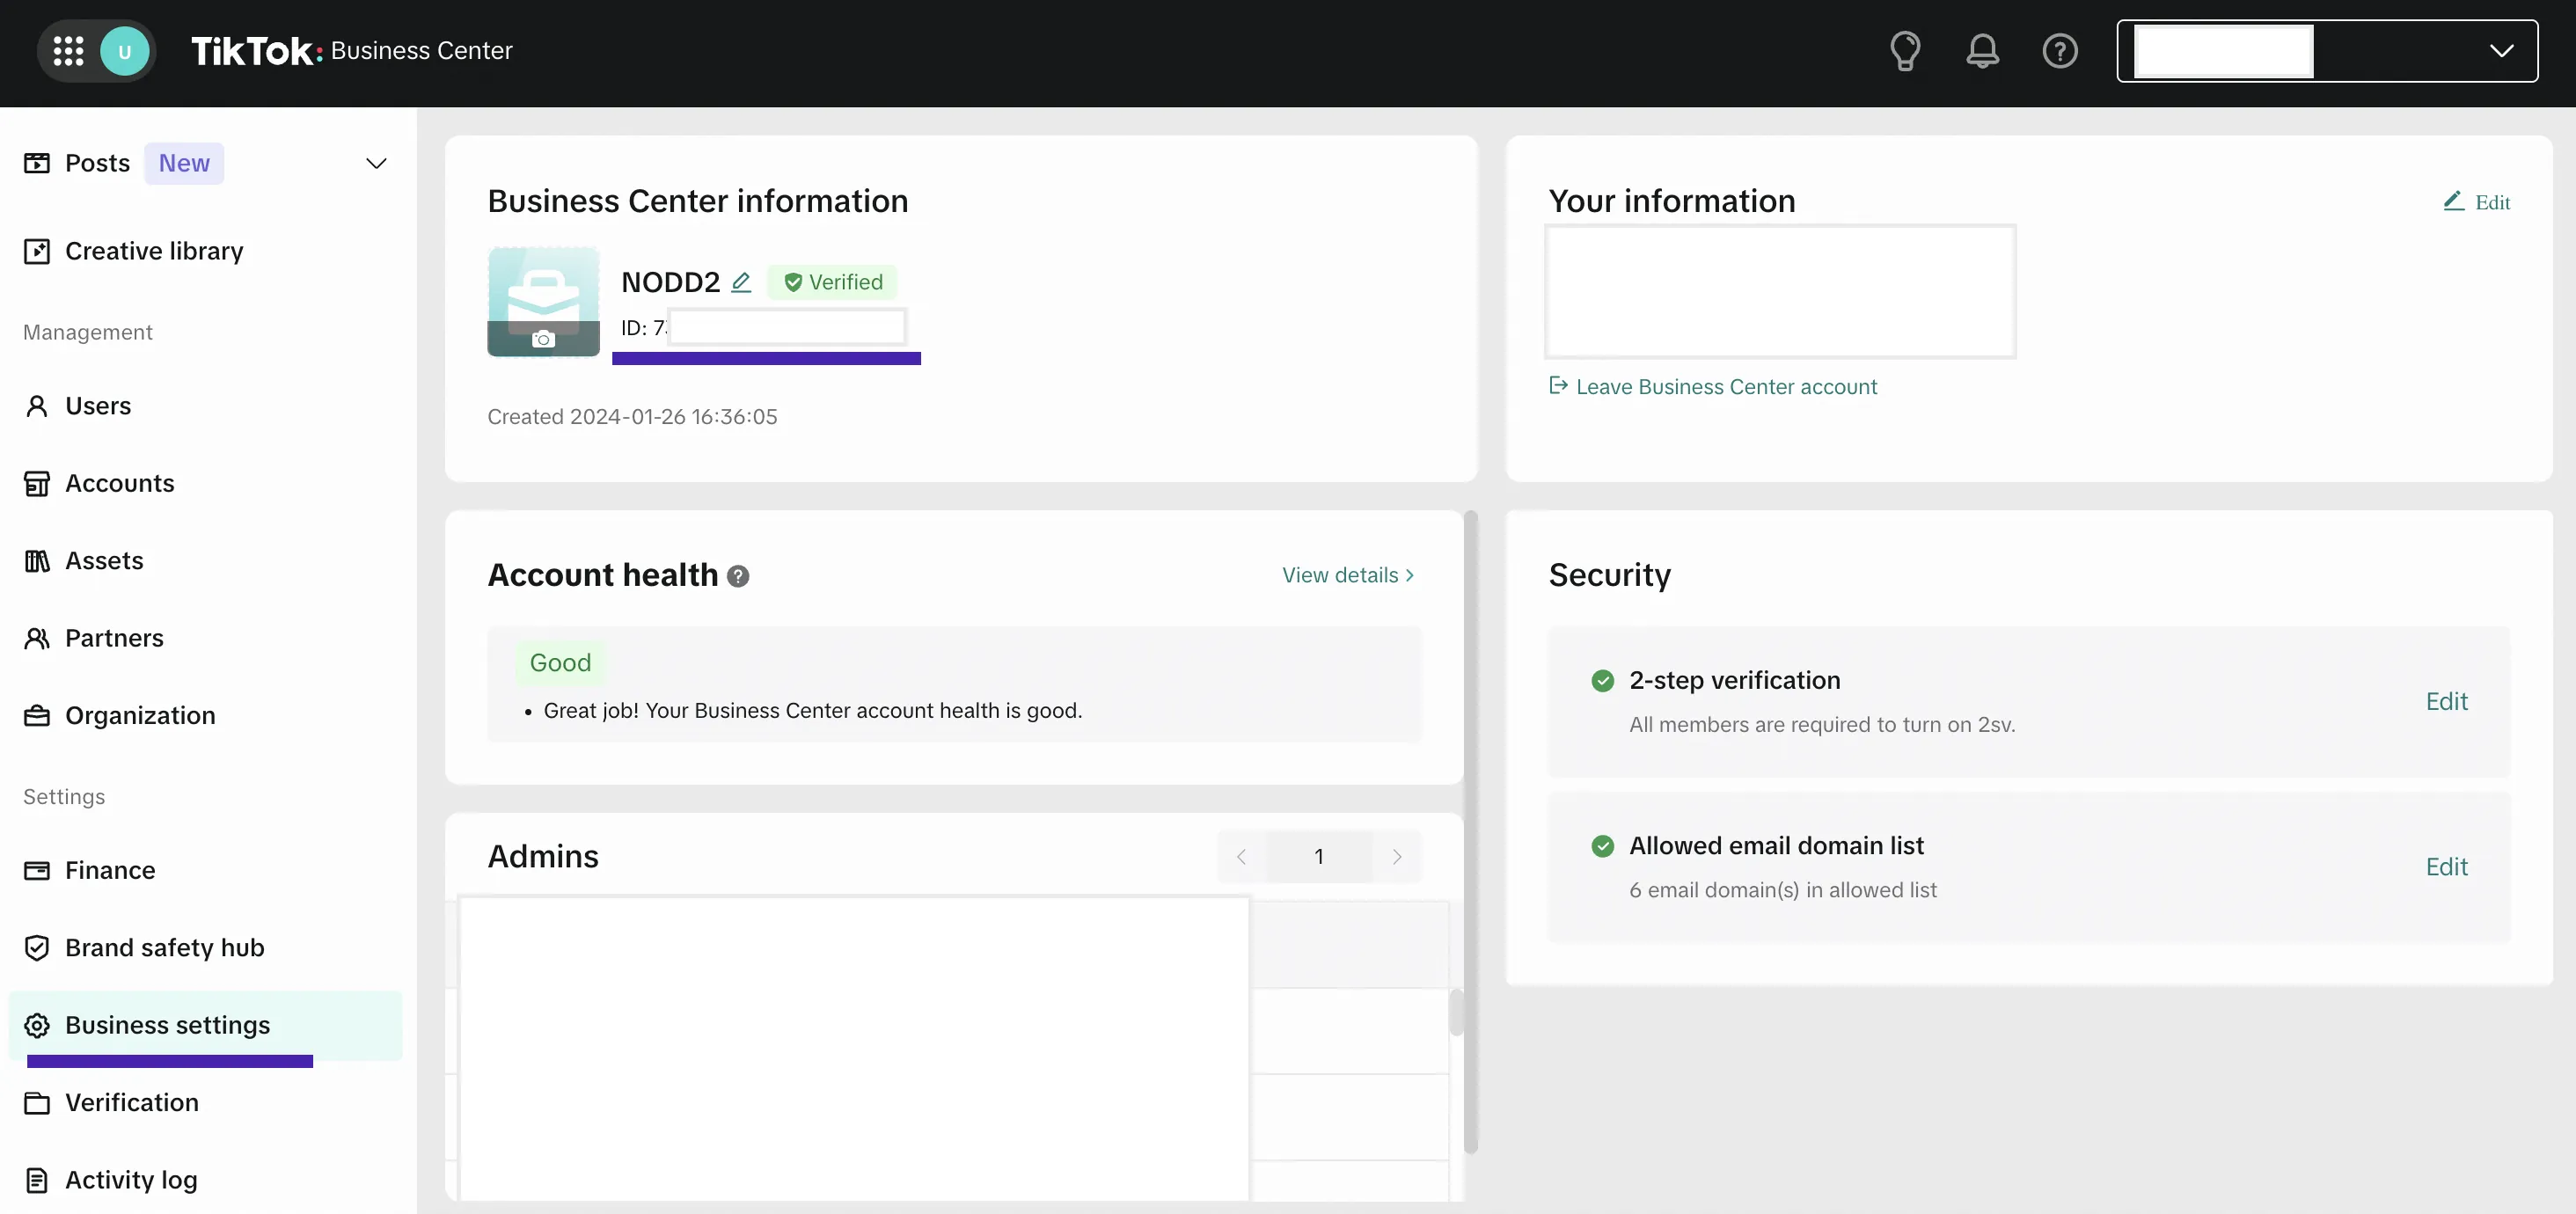The image size is (2576, 1214).
Task: Edit Allowed email domain list
Action: [2446, 867]
